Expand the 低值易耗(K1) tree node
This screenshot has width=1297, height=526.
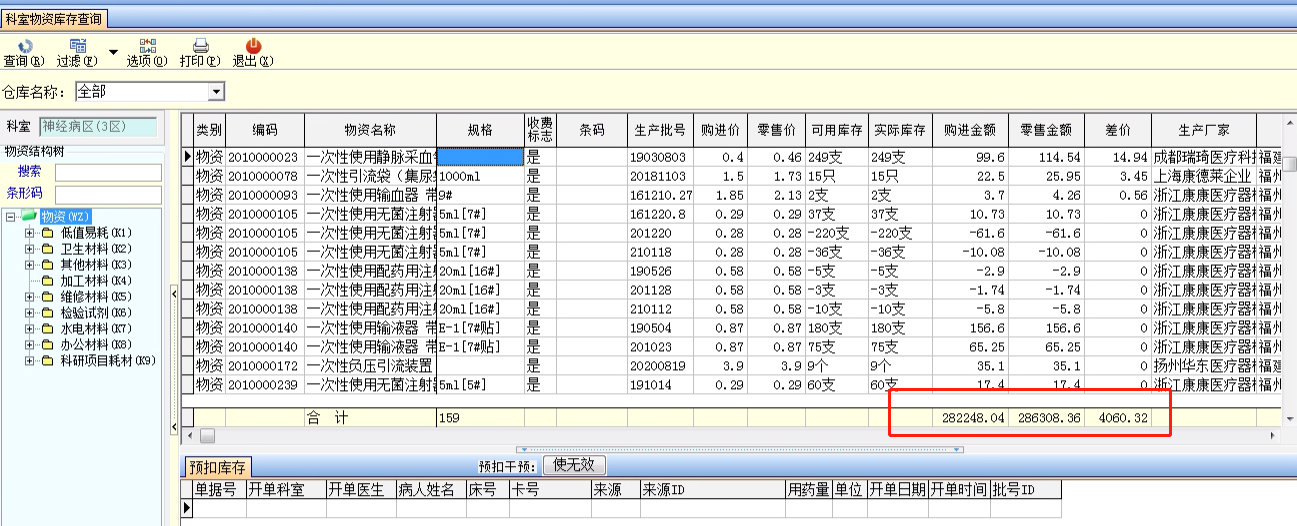[29, 233]
